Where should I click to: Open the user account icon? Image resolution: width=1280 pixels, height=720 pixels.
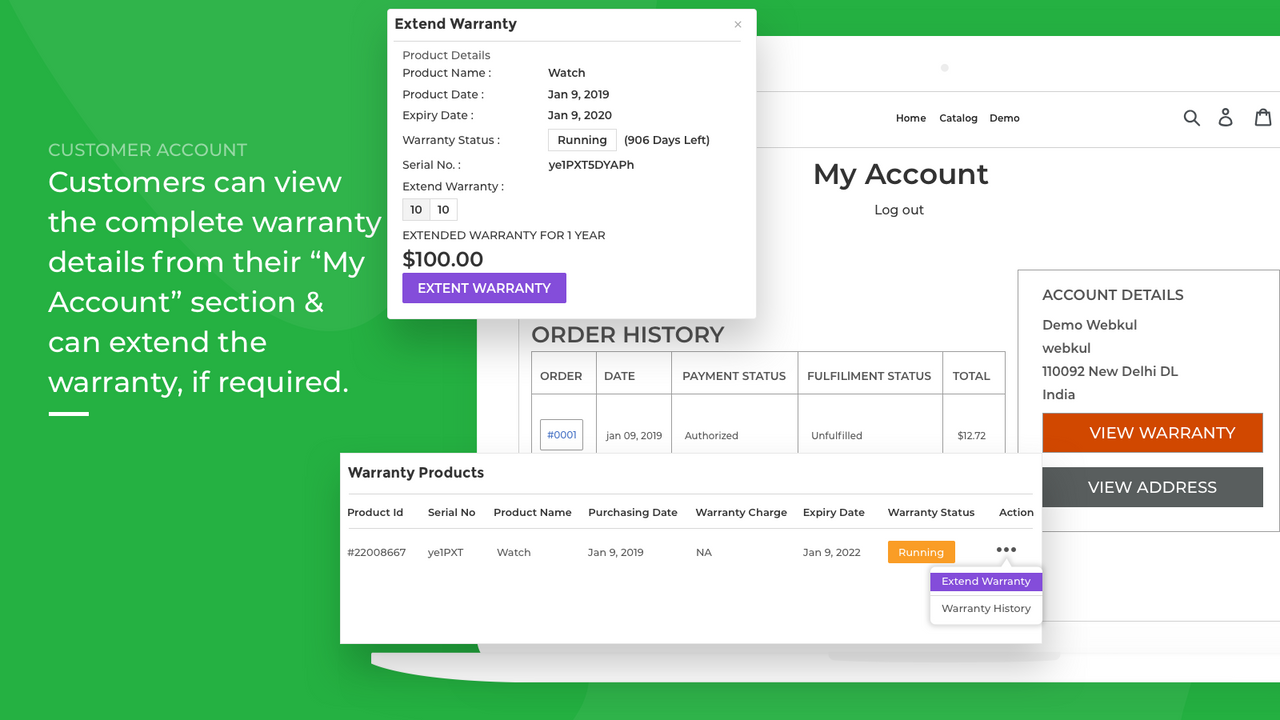[1225, 118]
